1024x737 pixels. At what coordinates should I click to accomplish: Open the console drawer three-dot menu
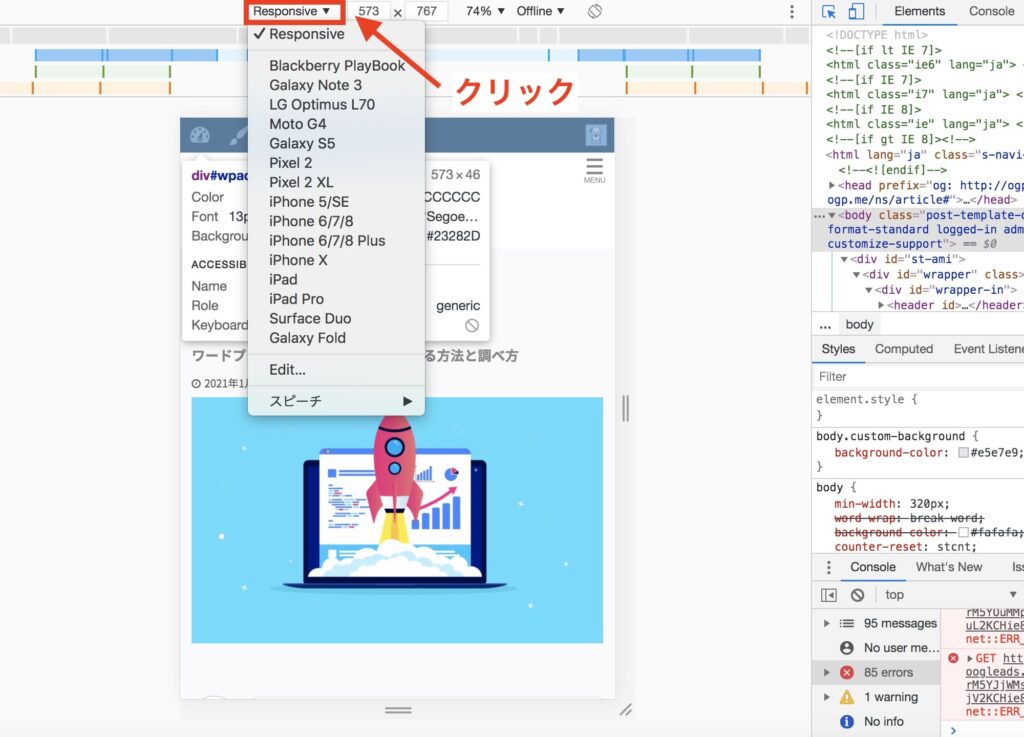(x=829, y=567)
